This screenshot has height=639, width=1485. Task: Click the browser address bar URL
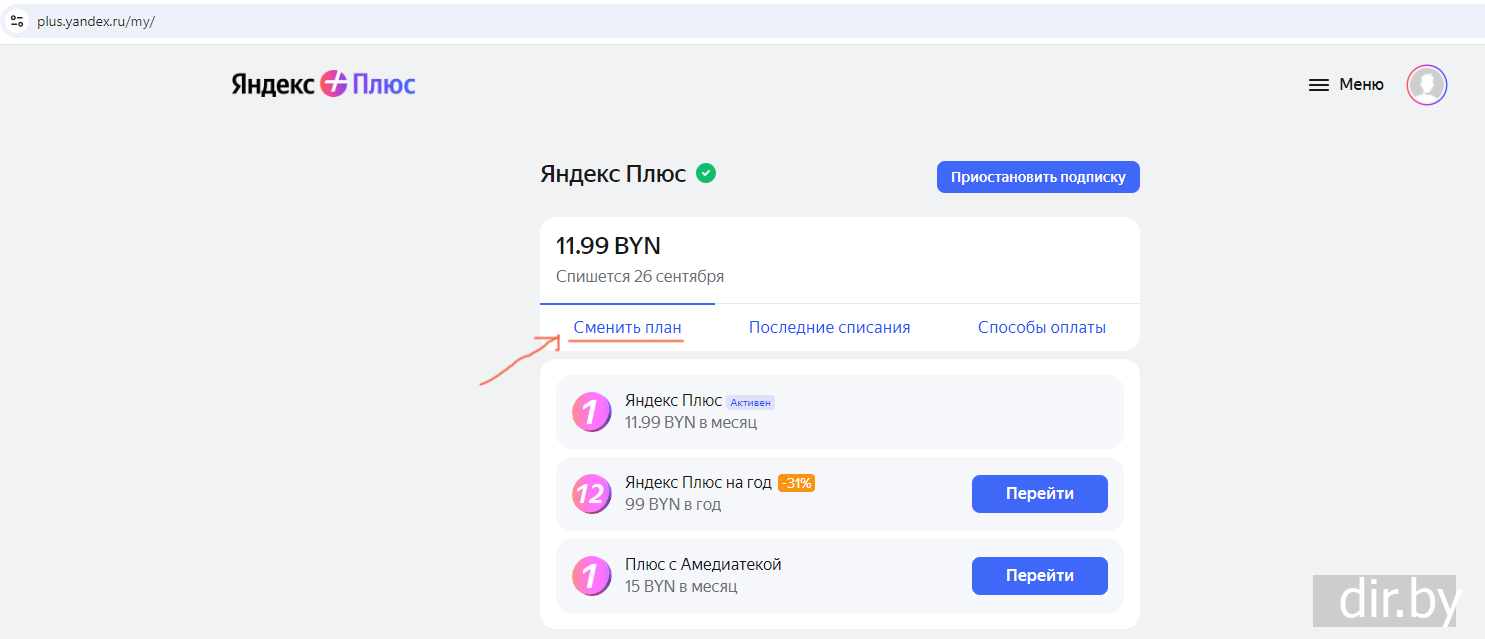pos(96,21)
